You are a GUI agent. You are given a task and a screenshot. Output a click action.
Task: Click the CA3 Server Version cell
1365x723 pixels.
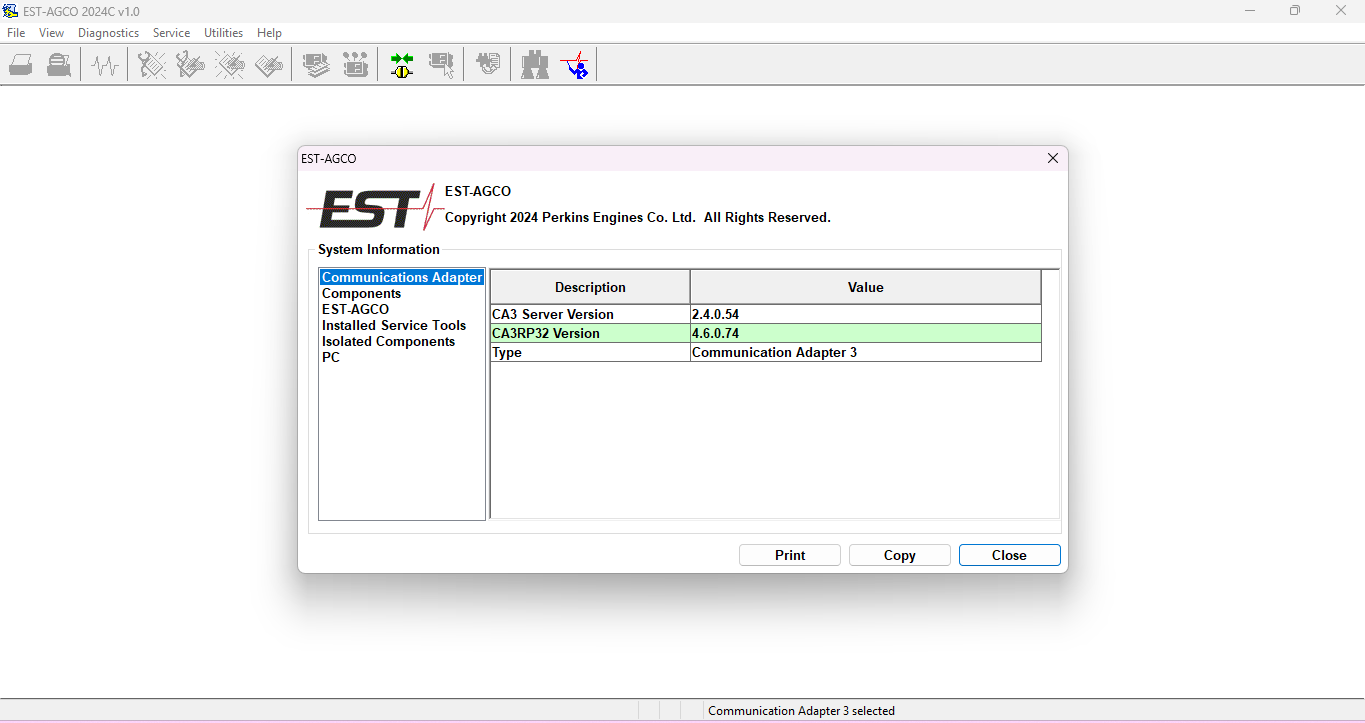[590, 314]
